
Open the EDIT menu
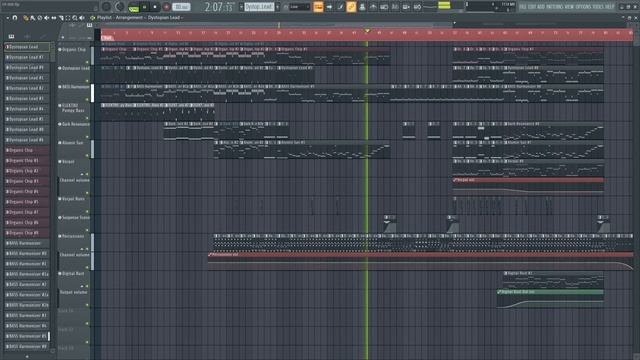coord(532,7)
